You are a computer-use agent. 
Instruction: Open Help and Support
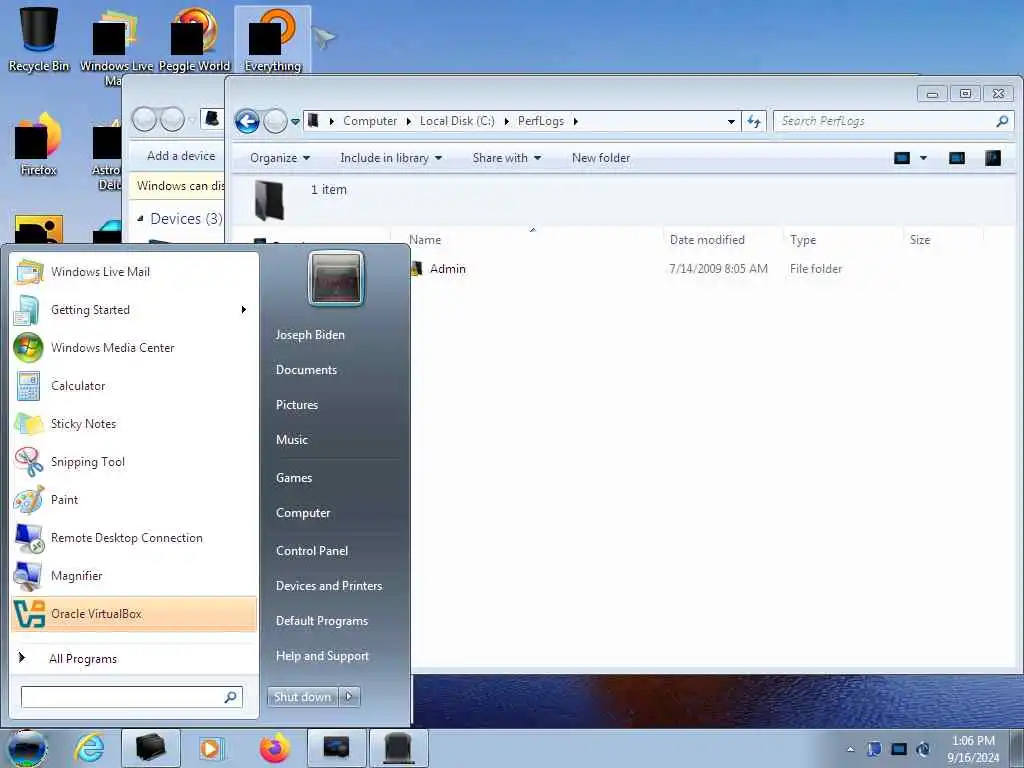tap(322, 656)
